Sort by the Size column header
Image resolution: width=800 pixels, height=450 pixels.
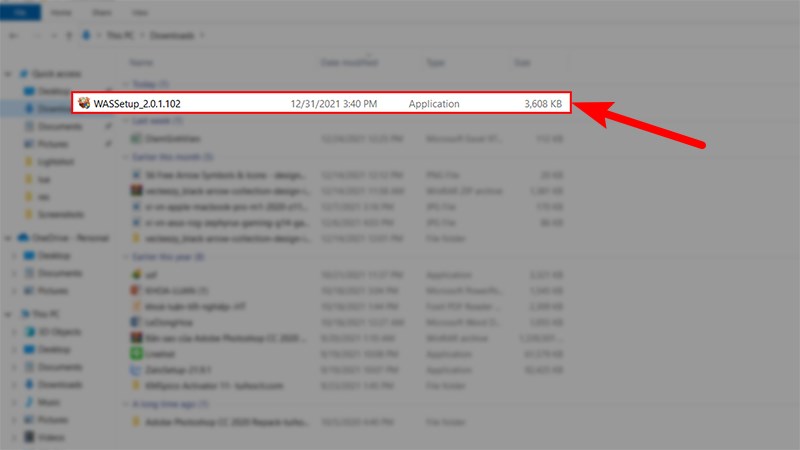(x=522, y=62)
